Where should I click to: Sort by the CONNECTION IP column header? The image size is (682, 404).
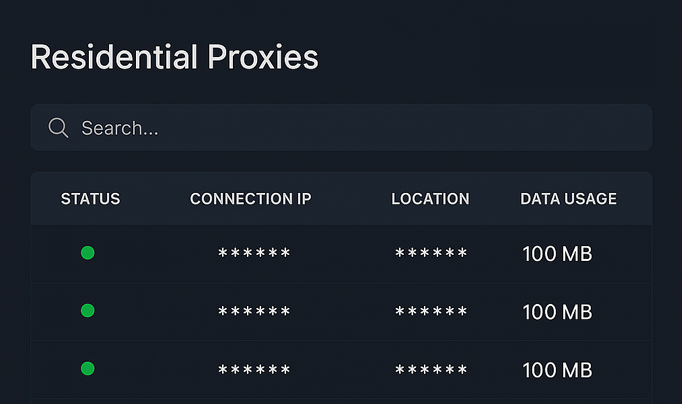[x=251, y=199]
